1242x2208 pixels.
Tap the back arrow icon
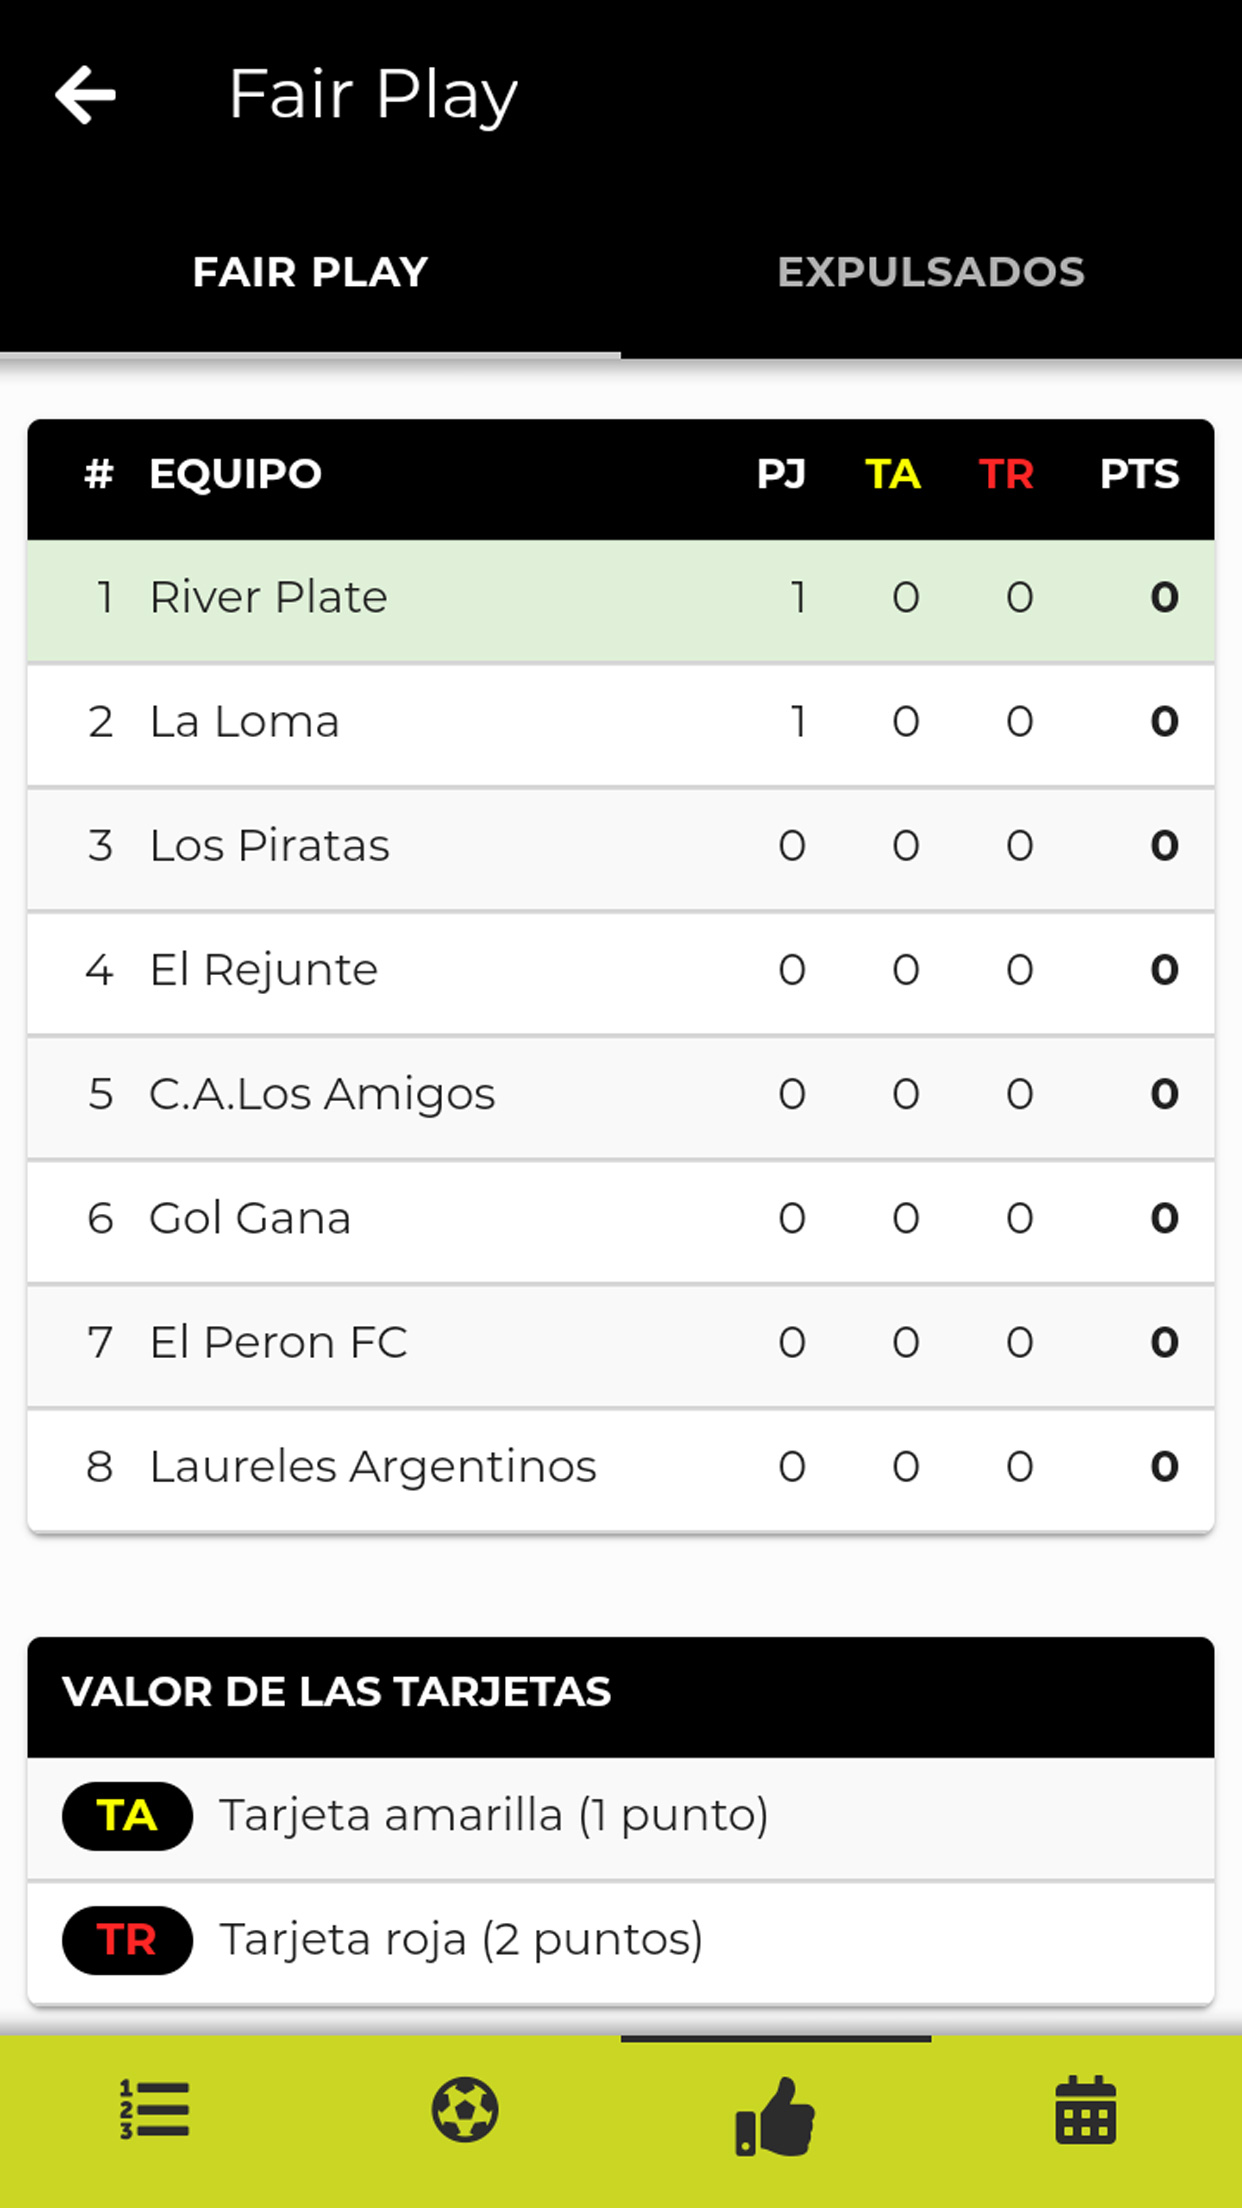(x=85, y=95)
